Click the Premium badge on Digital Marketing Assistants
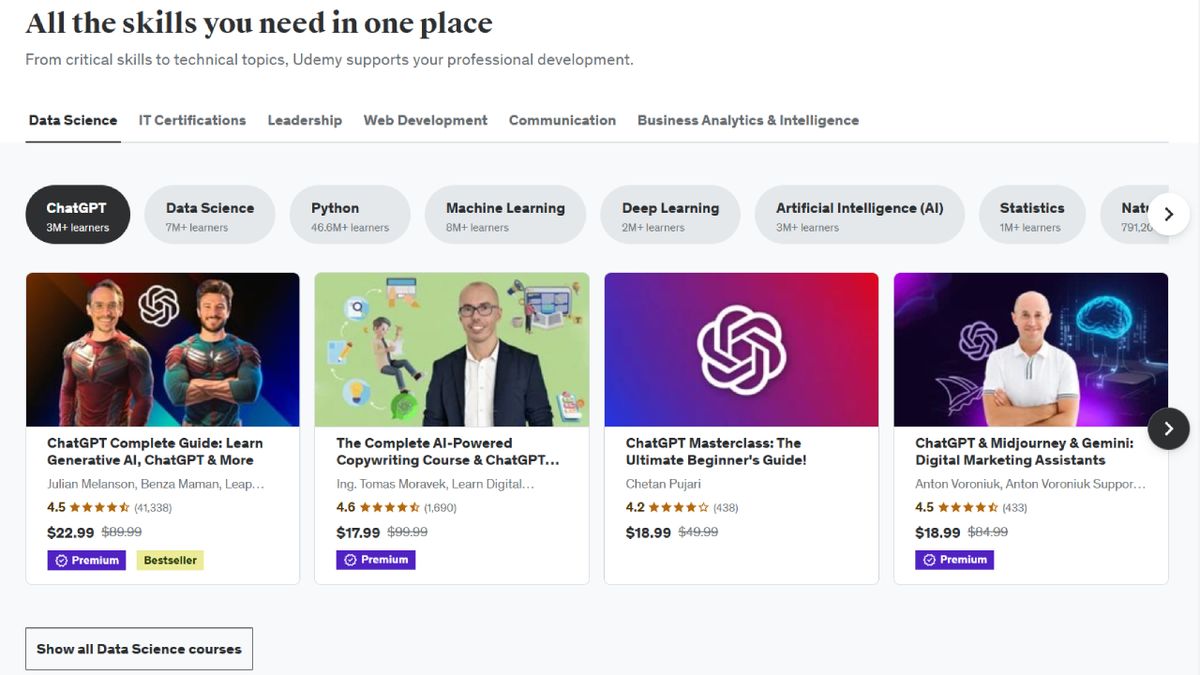The width and height of the screenshot is (1200, 675). click(955, 560)
